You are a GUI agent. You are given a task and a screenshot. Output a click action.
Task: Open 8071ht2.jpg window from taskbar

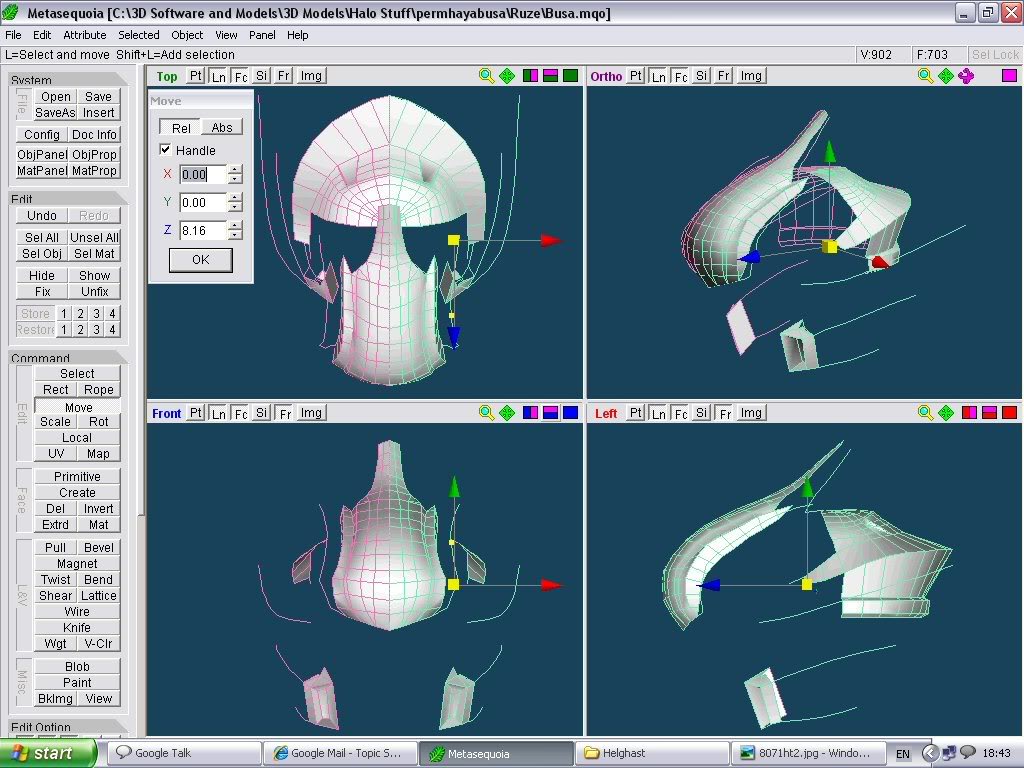808,753
